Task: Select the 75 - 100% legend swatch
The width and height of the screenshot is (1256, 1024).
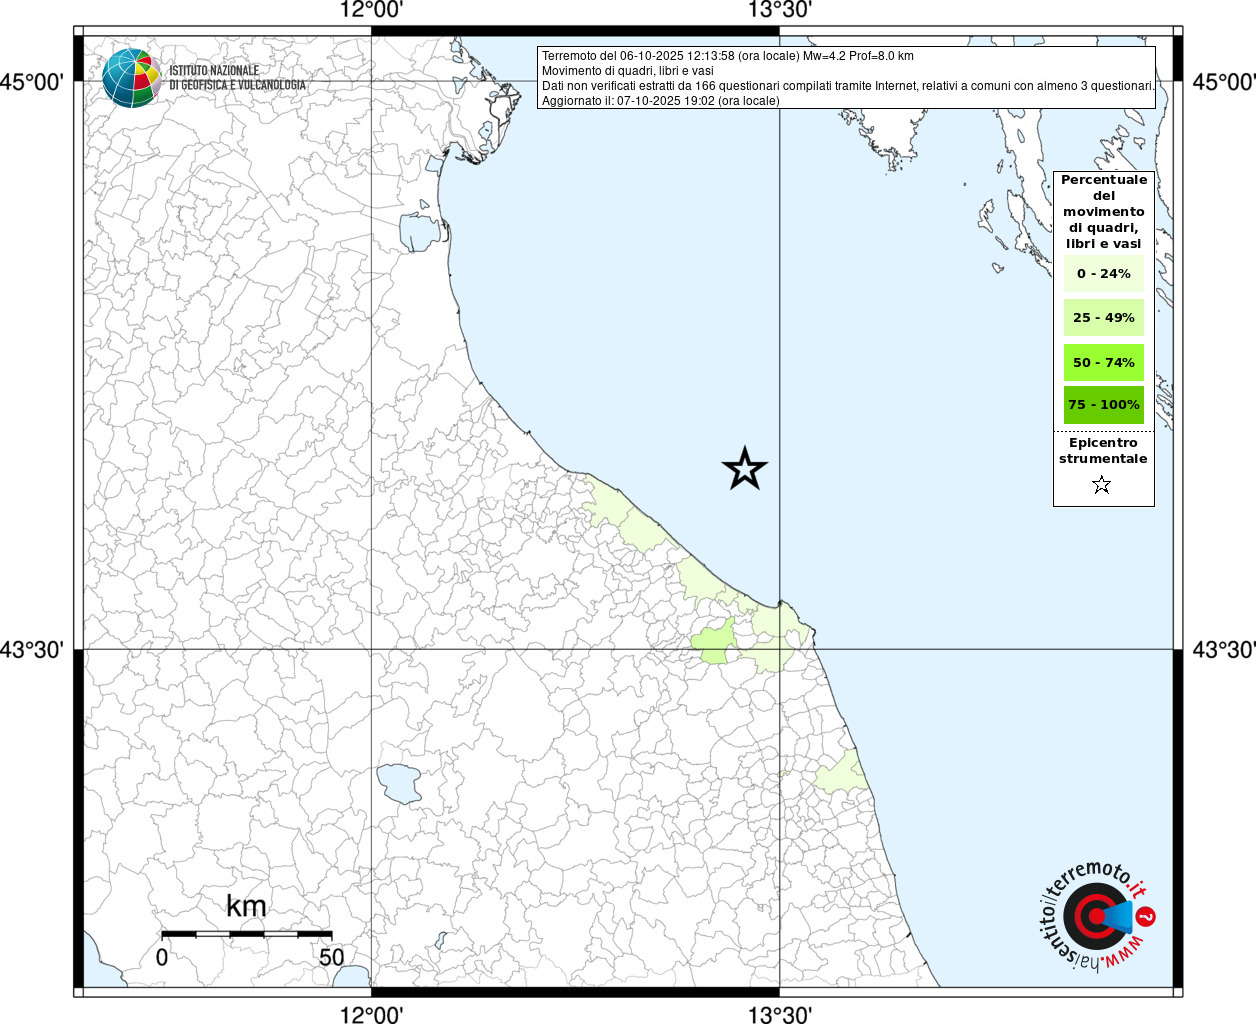Action: [x=1103, y=405]
